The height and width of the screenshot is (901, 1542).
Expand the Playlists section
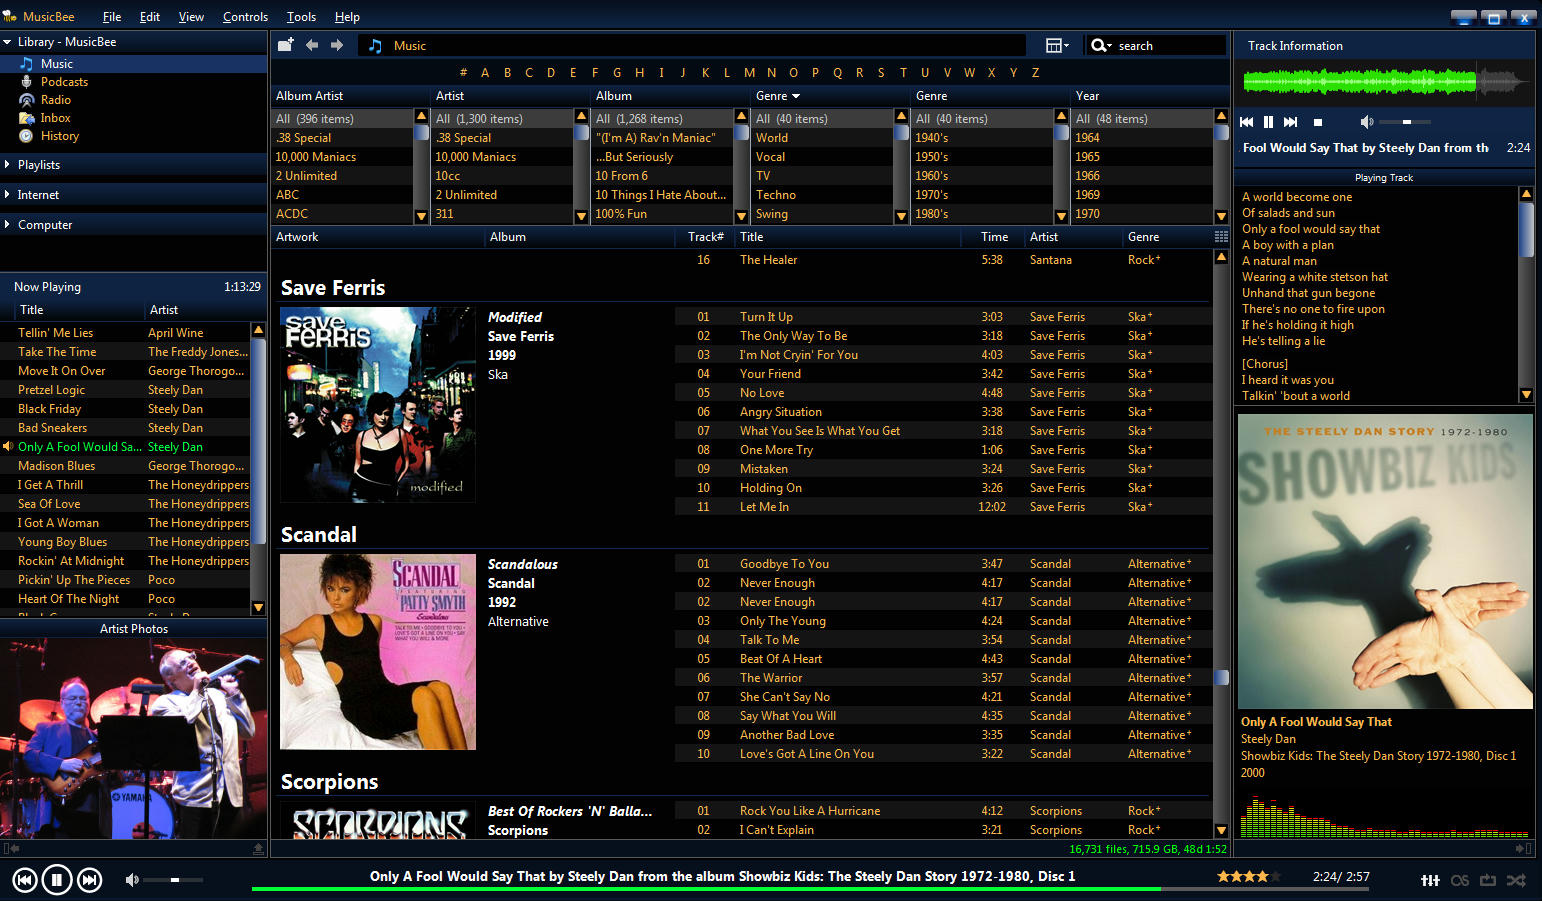[8, 165]
